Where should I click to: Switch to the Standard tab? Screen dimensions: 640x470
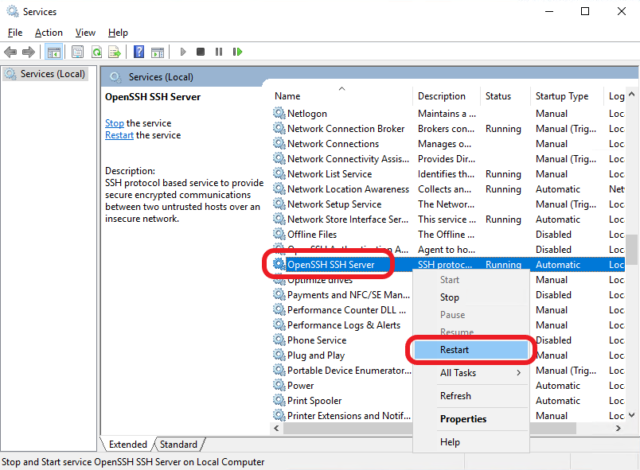[x=178, y=444]
